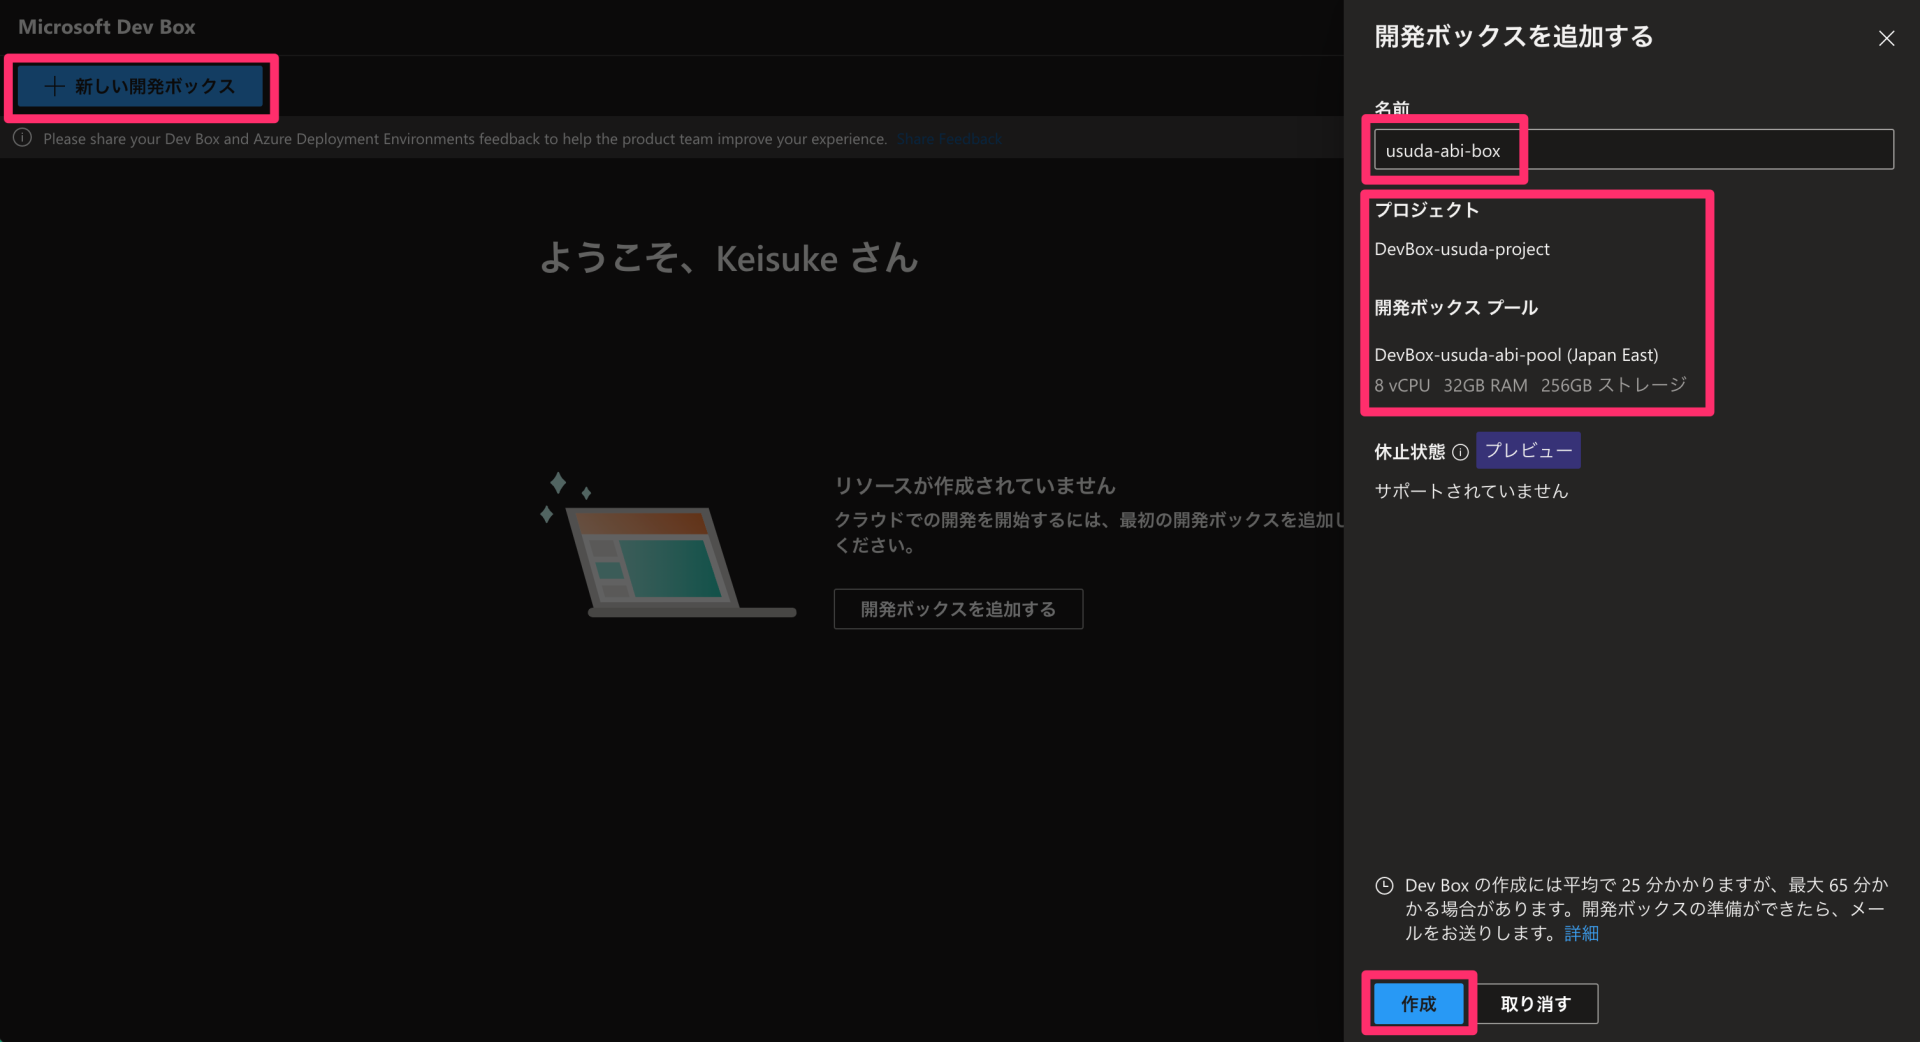Click the X icon to dismiss the panel
This screenshot has width=1920, height=1042.
point(1887,38)
